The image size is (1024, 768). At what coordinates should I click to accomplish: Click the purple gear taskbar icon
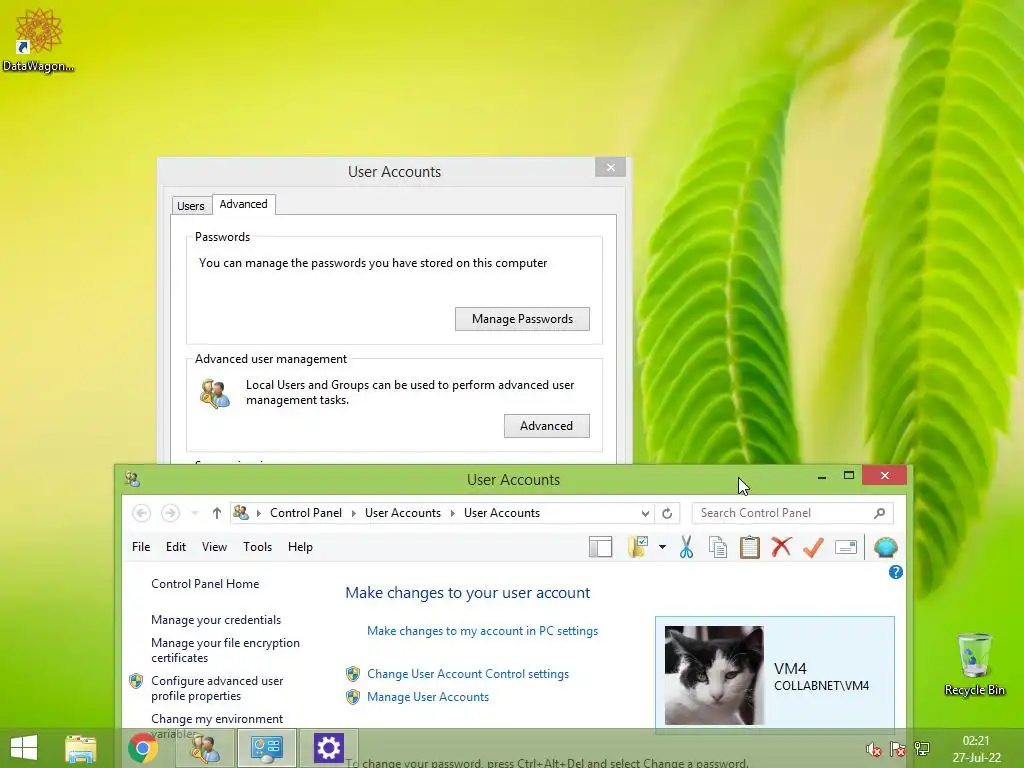click(328, 748)
